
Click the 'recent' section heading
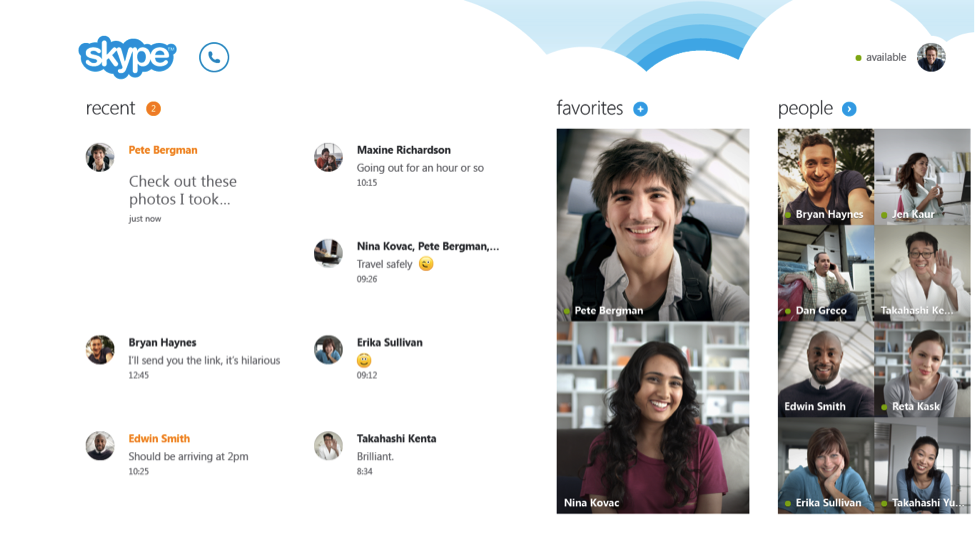[x=110, y=108]
